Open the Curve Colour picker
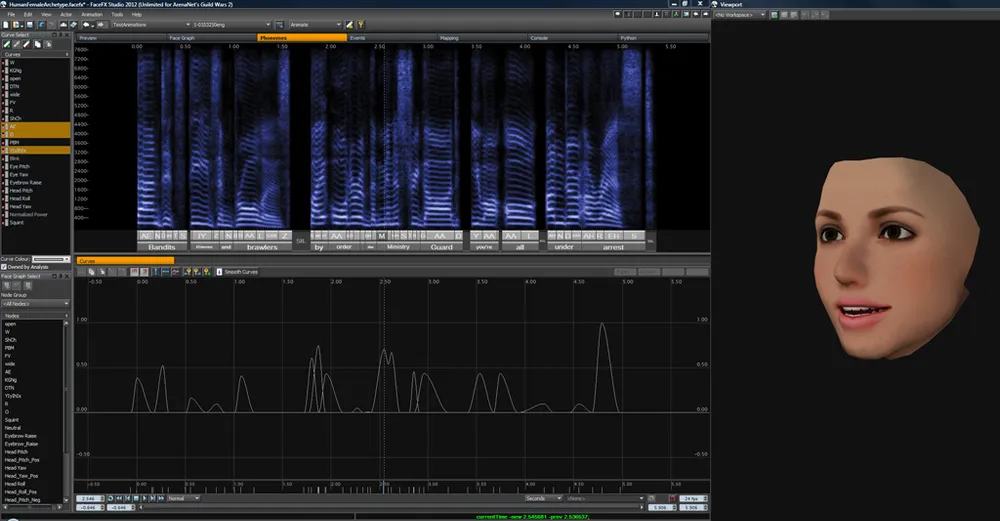Image resolution: width=1000 pixels, height=521 pixels. pos(52,259)
